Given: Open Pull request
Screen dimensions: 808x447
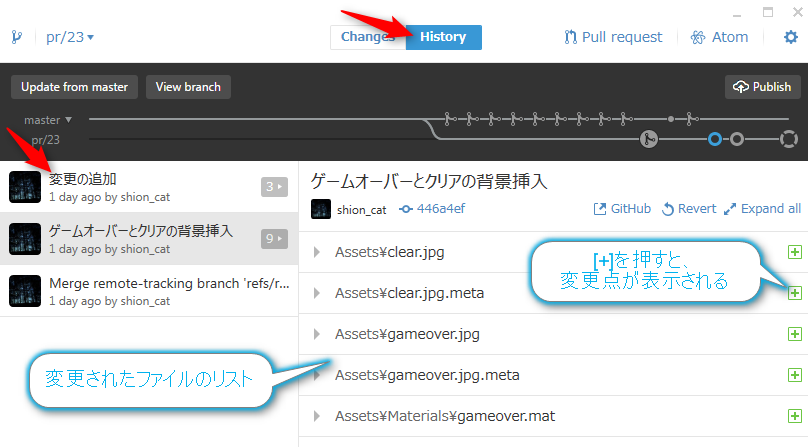Looking at the screenshot, I should 613,37.
